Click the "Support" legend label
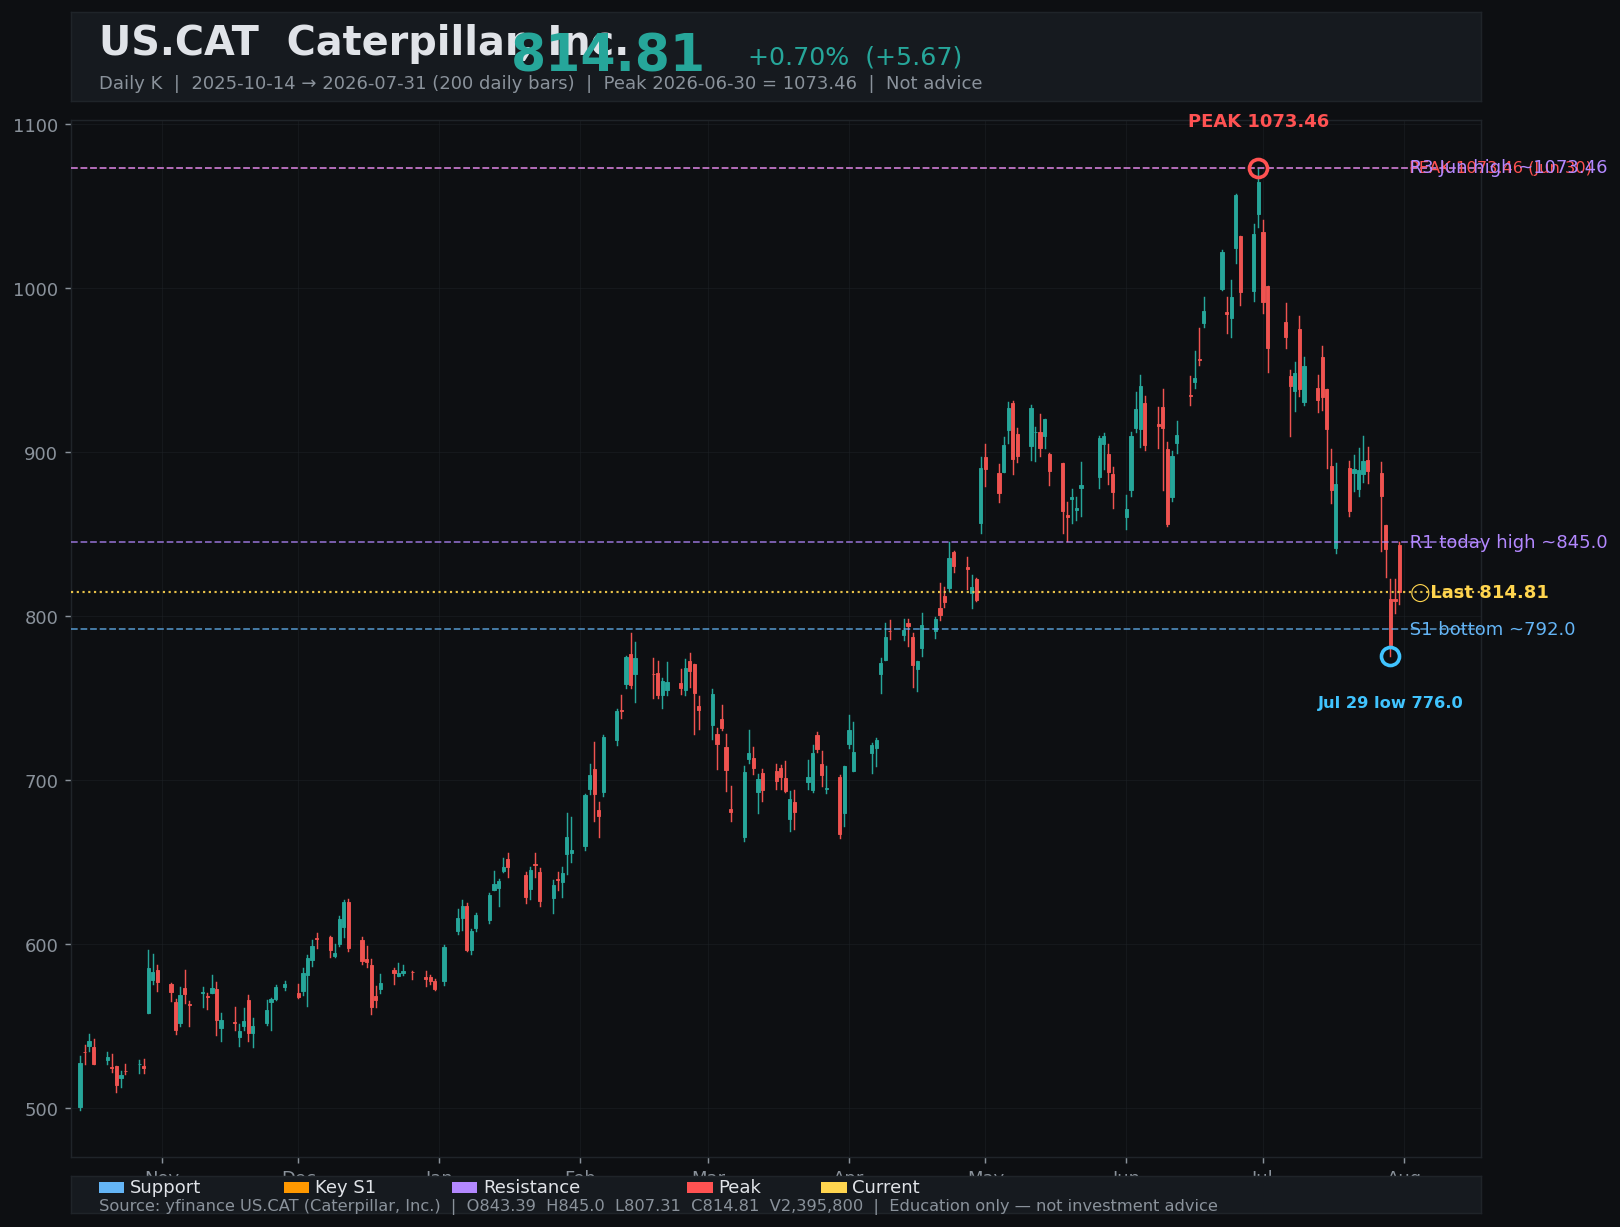1620x1227 pixels. coord(165,1187)
